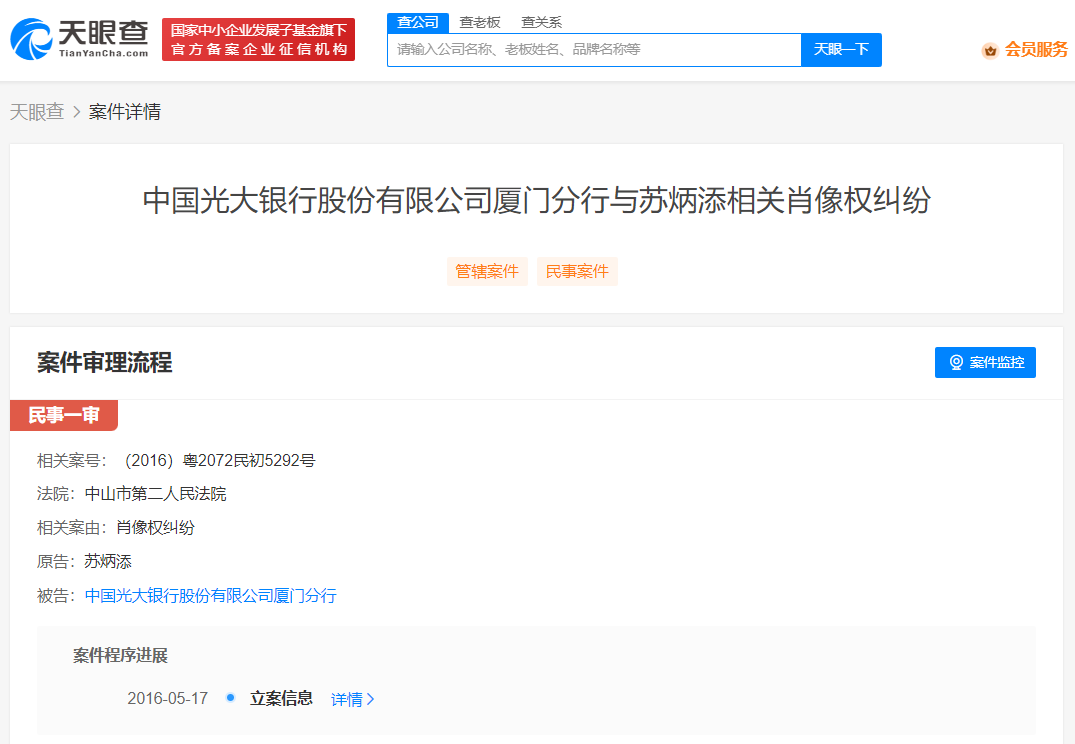This screenshot has height=744, width=1075.
Task: Expand 详情 link for 立案信息
Action: 352,699
